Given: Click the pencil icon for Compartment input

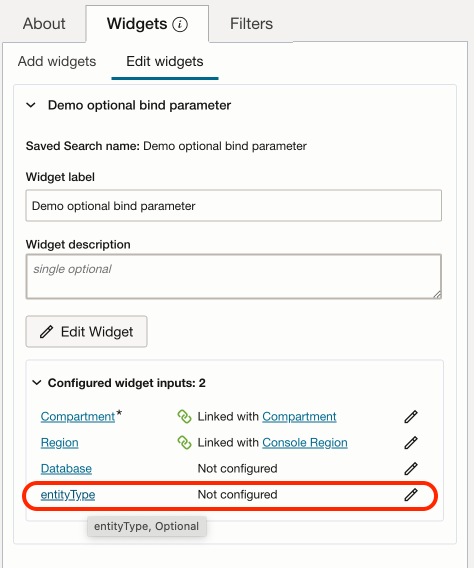Looking at the screenshot, I should click(x=411, y=417).
